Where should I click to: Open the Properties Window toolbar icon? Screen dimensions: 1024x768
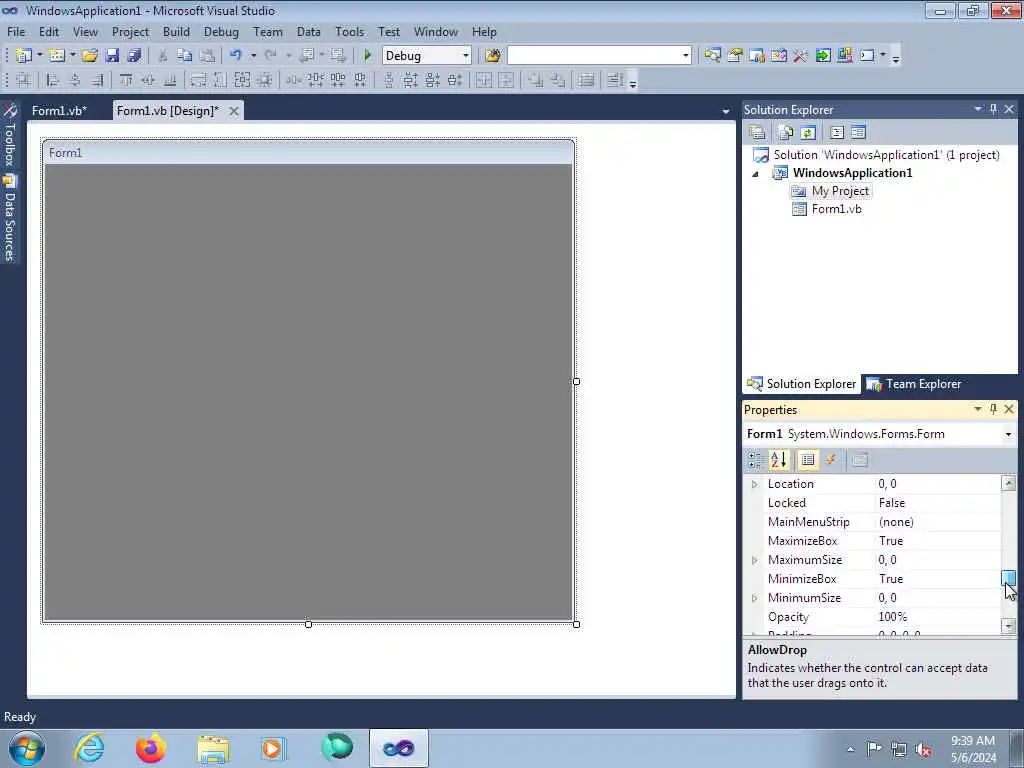click(735, 56)
